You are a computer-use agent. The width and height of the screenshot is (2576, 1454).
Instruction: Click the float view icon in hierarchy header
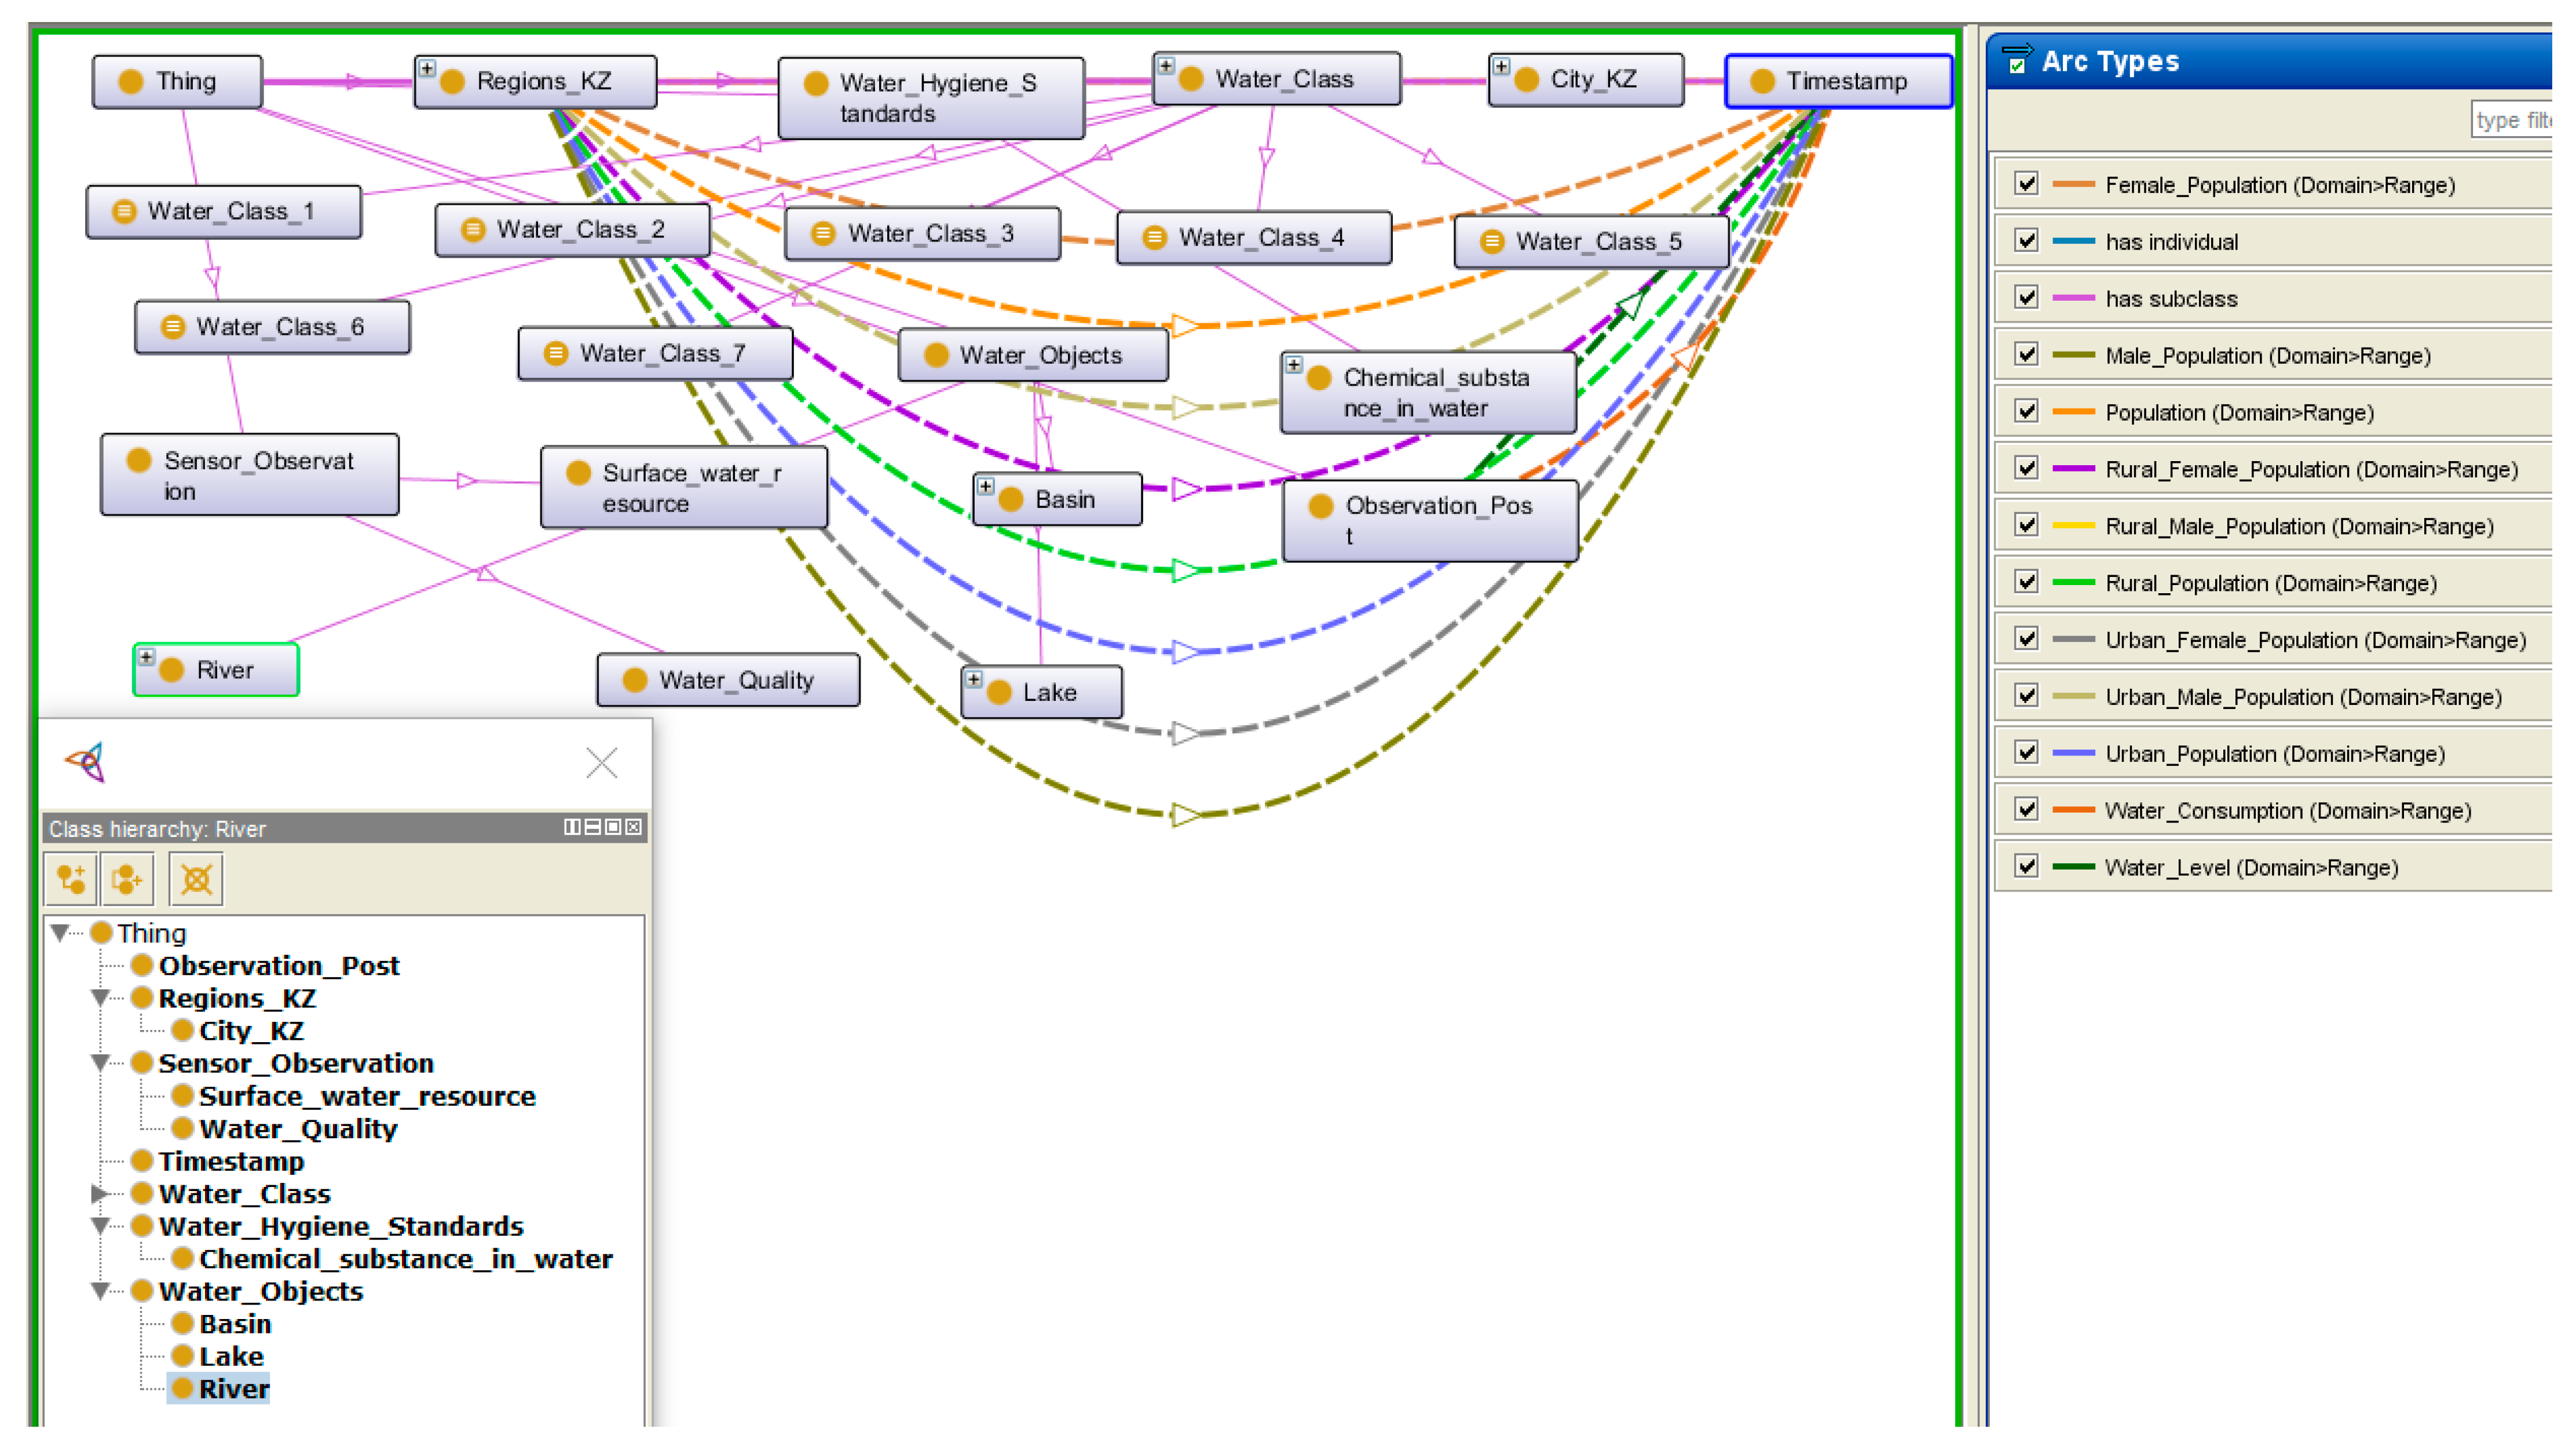pyautogui.click(x=613, y=827)
